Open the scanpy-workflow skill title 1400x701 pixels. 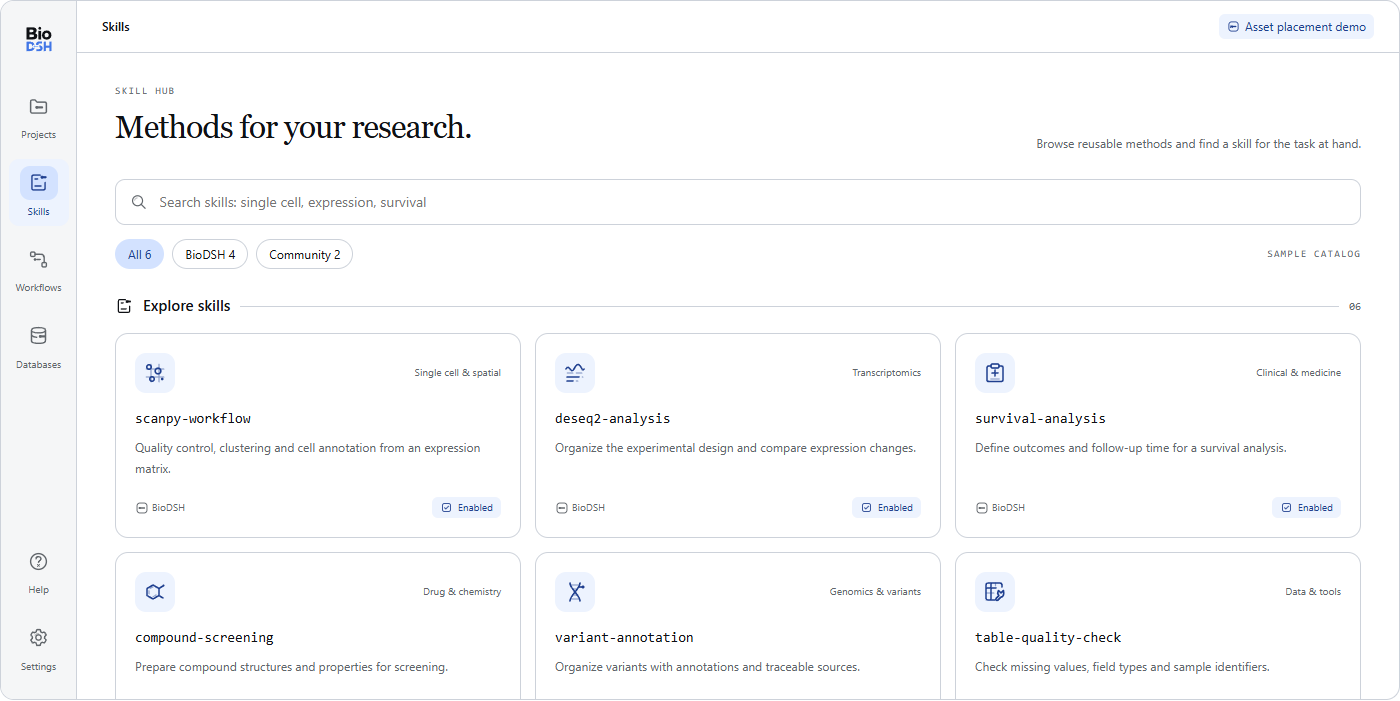coord(193,419)
